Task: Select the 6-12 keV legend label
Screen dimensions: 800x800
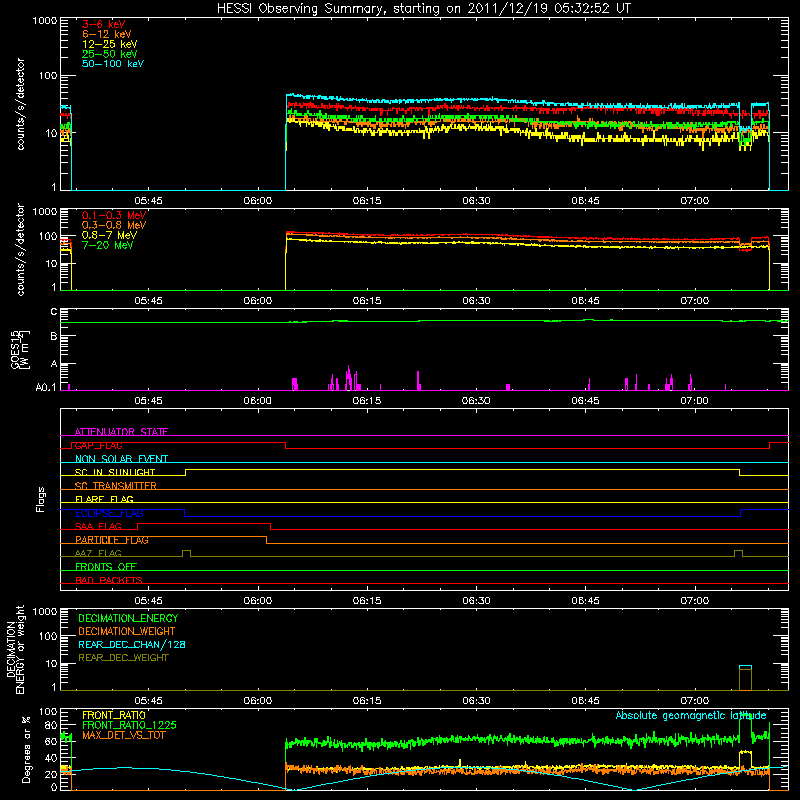Action: 107,34
